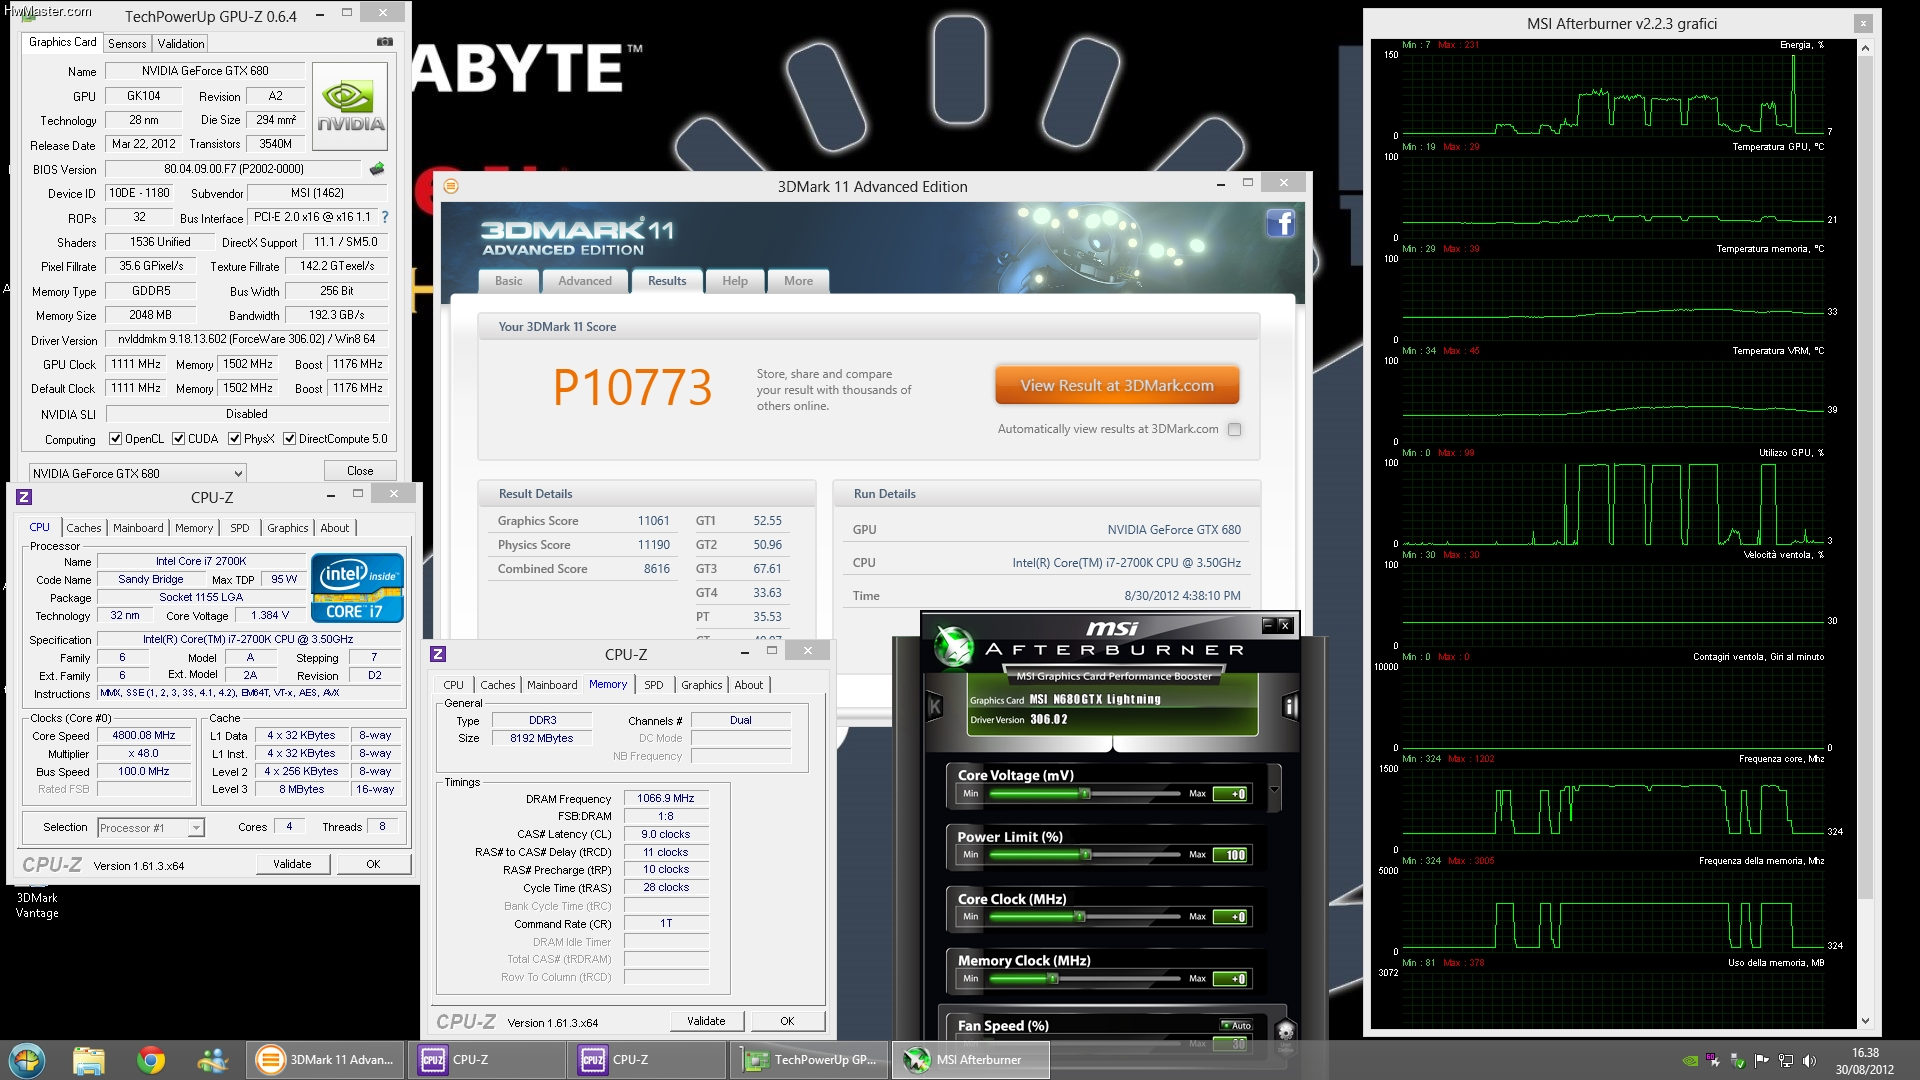Click View Result at 3DMark.com button
This screenshot has height=1080, width=1920.
coord(1117,386)
